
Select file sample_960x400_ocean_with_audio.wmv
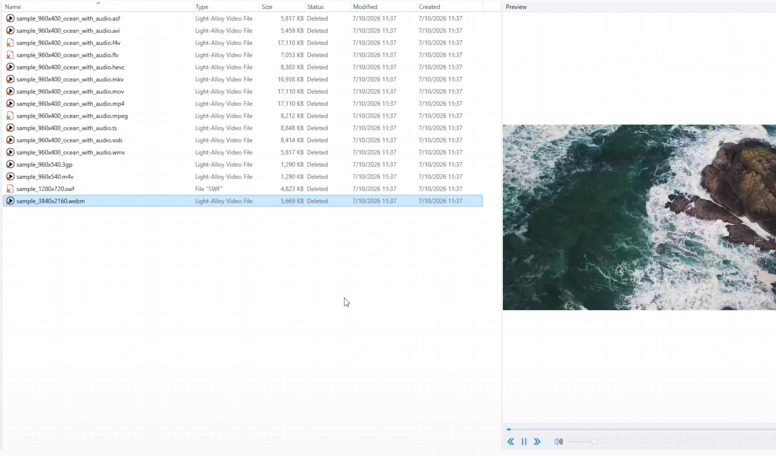click(x=70, y=152)
